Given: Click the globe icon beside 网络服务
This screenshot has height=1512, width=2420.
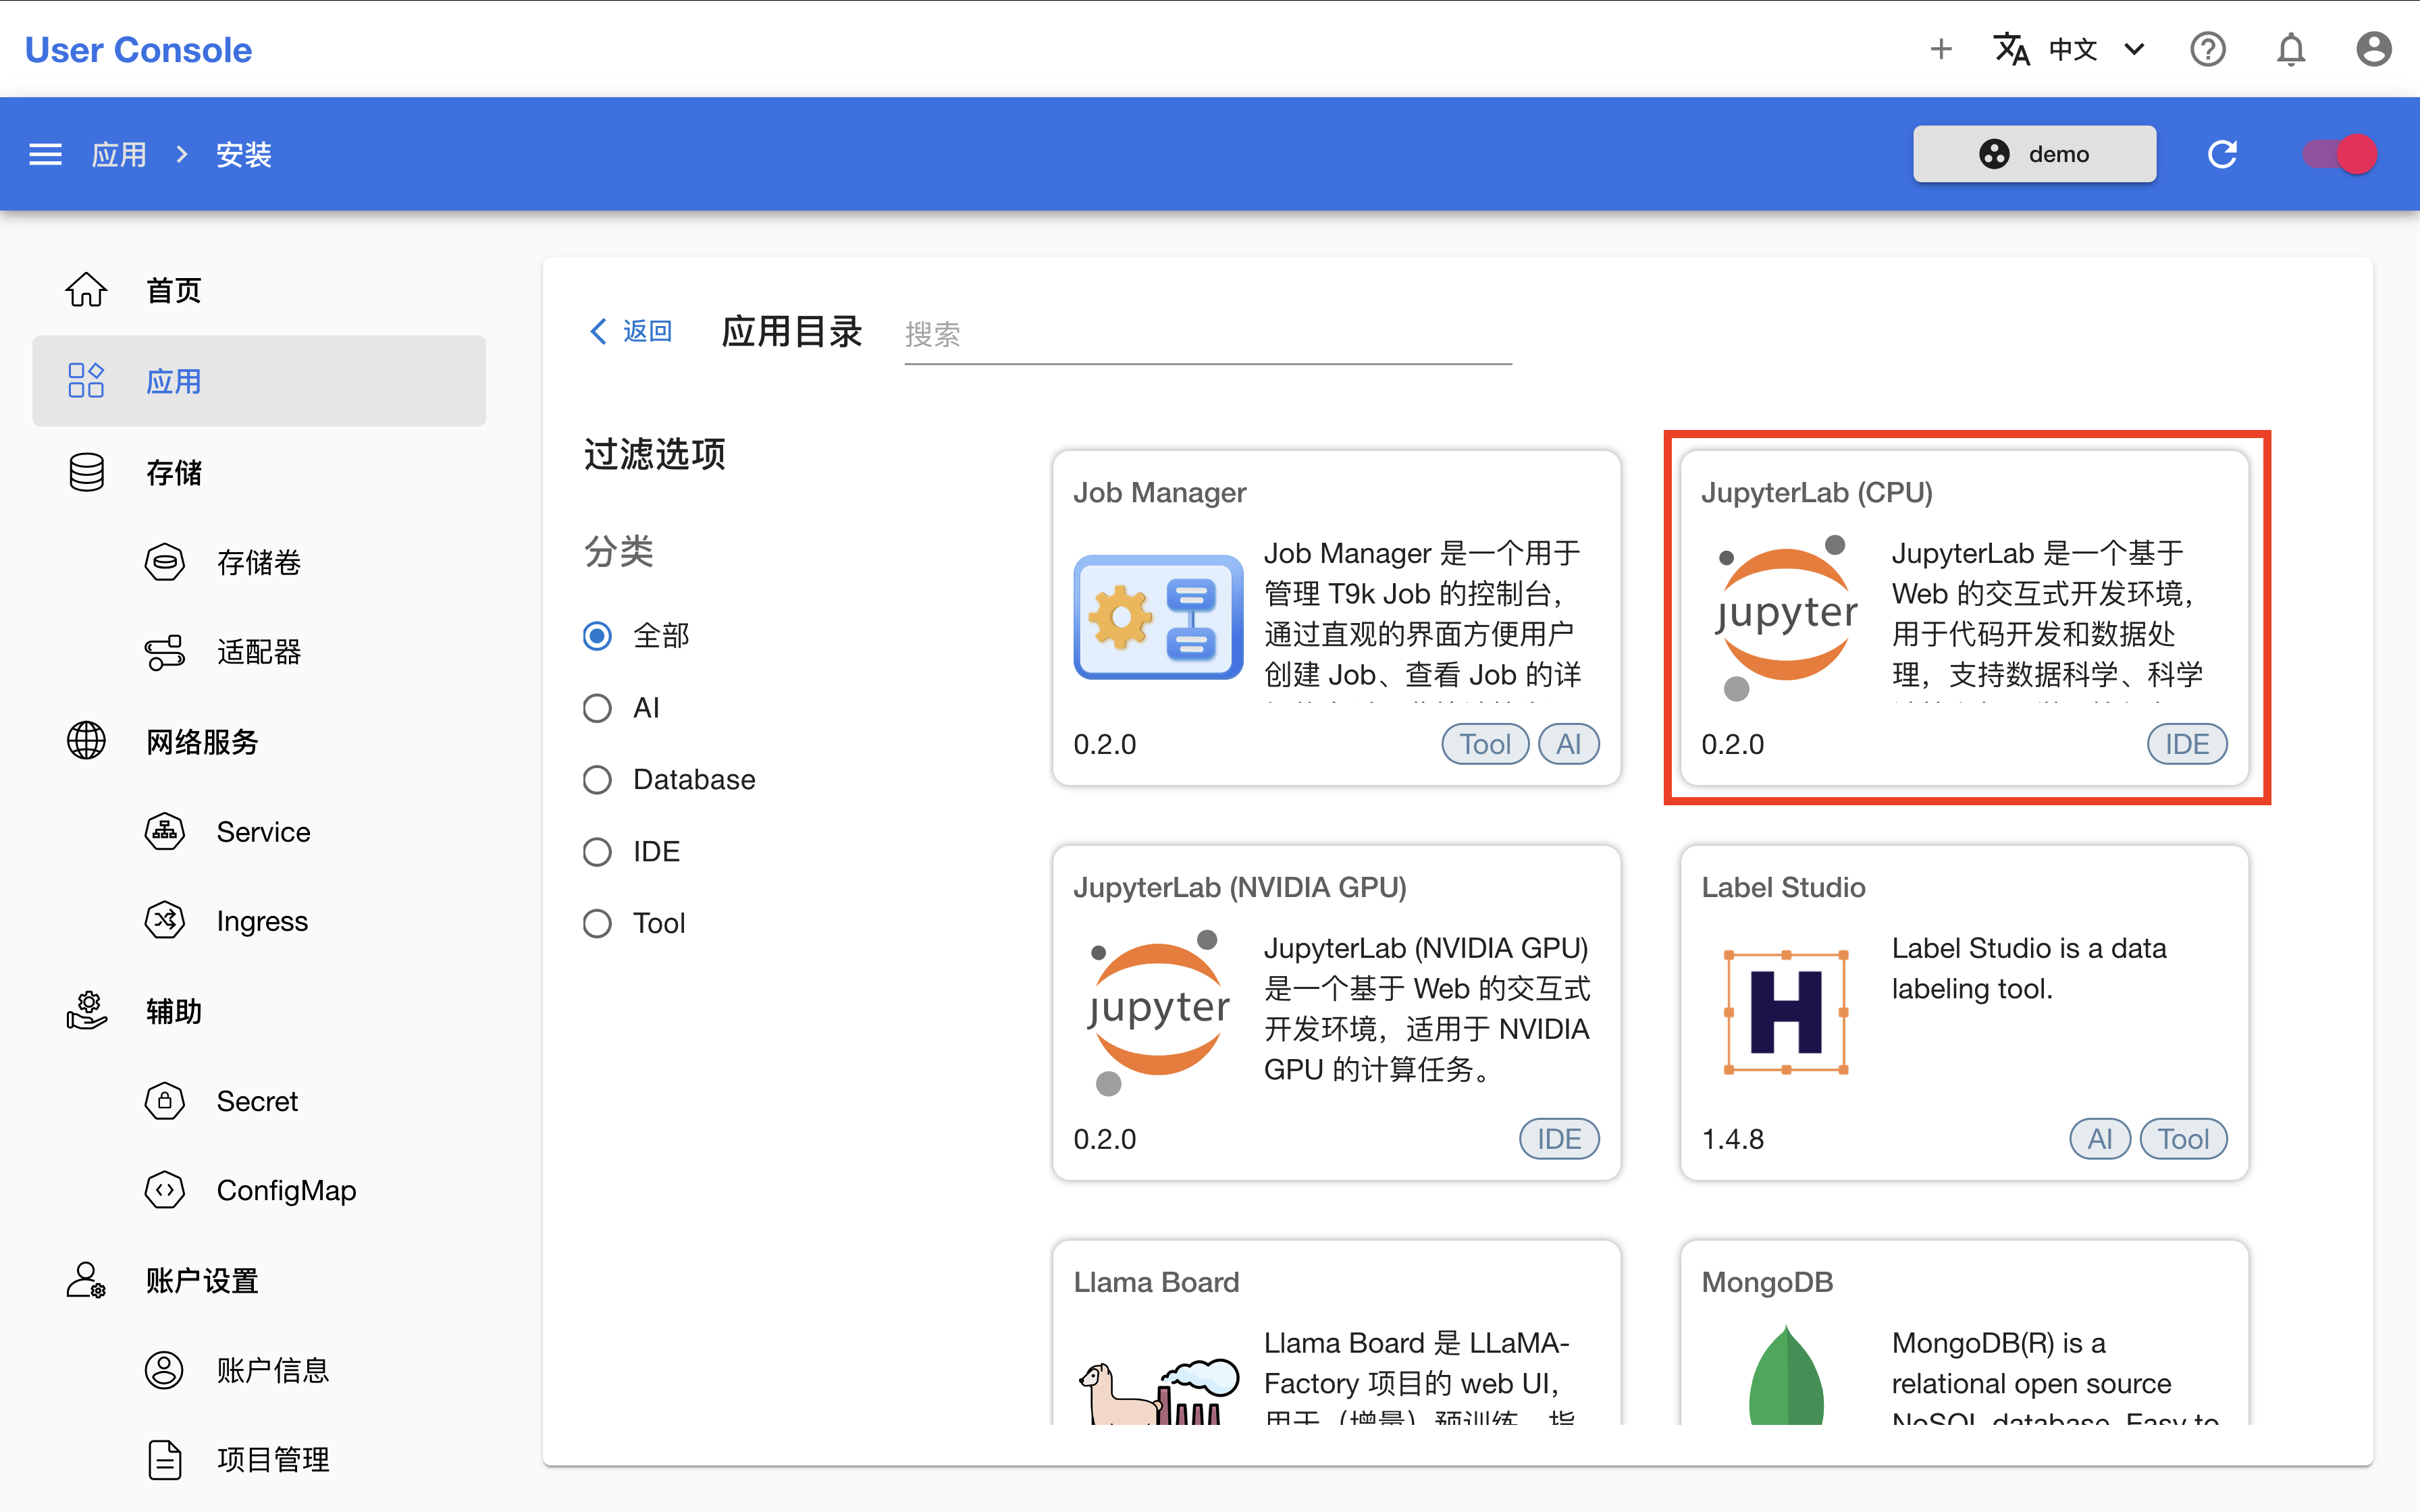Looking at the screenshot, I should (86, 741).
